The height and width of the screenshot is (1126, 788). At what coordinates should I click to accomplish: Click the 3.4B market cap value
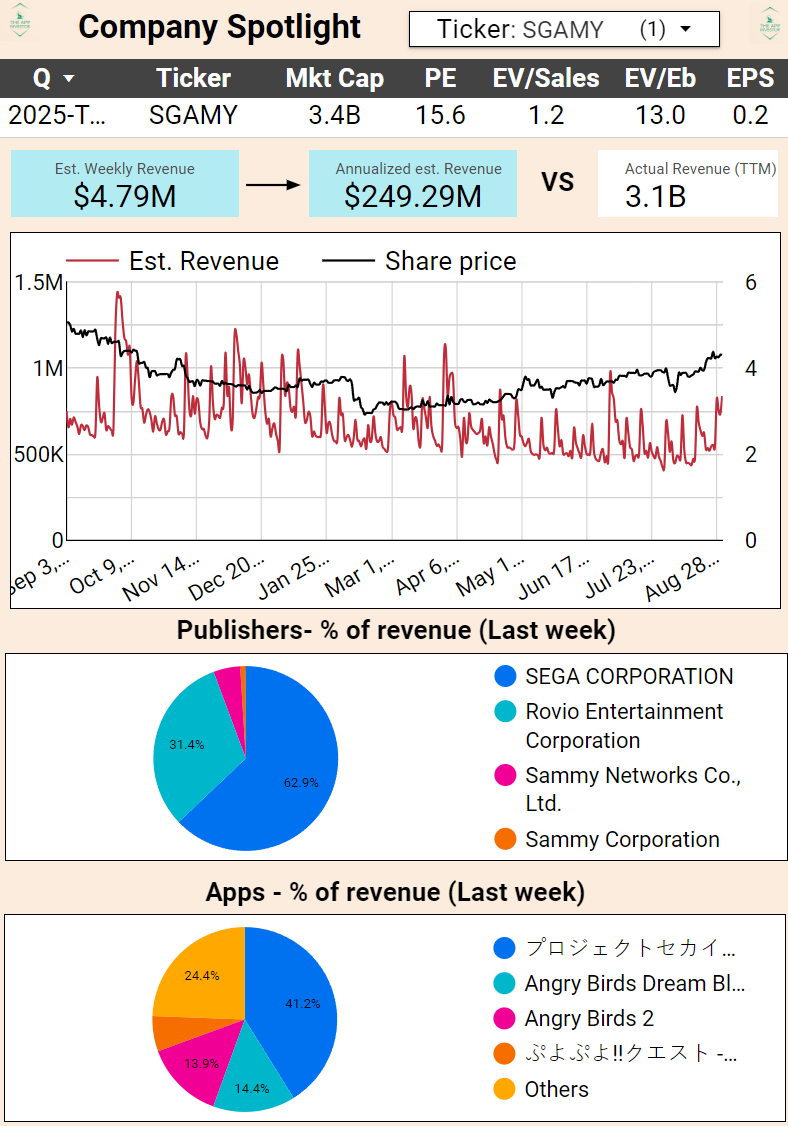(334, 115)
